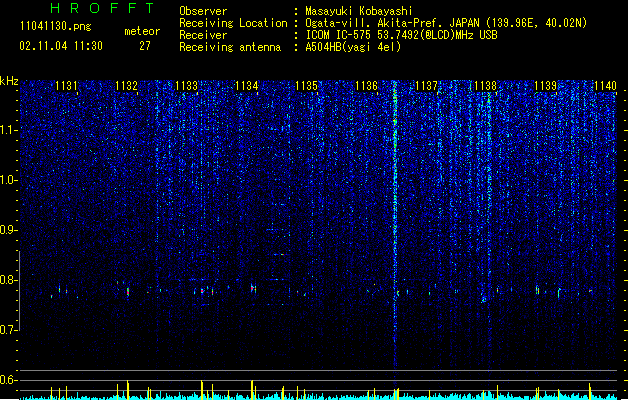Click the kHz axis unit label

pos(9,81)
